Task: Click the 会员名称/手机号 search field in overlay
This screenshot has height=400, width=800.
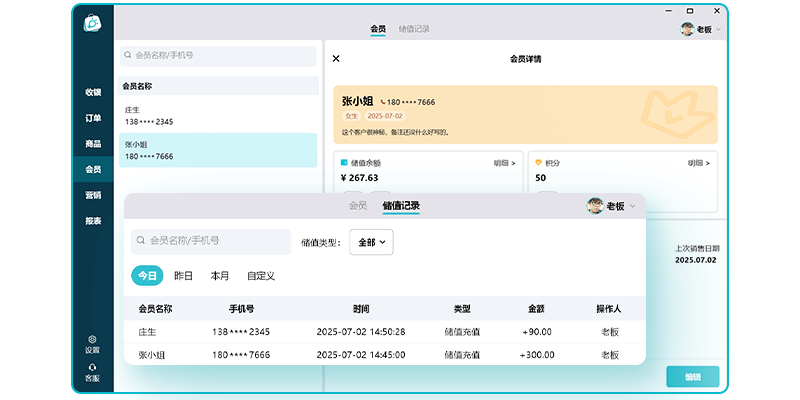Action: [x=212, y=241]
